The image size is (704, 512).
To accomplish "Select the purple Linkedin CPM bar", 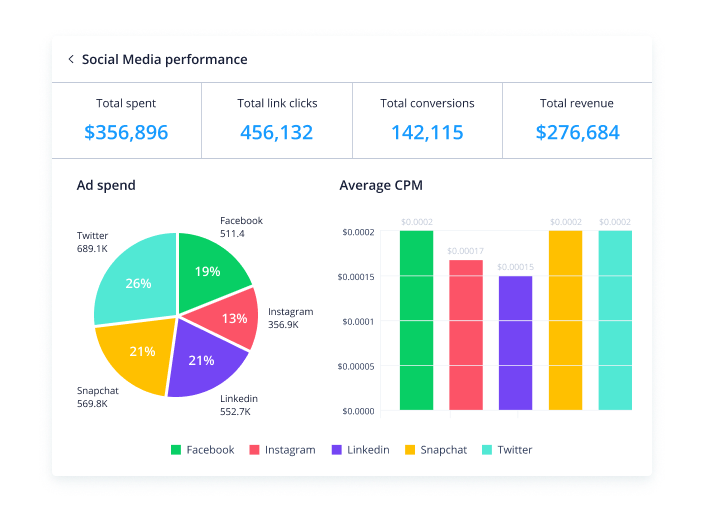I will click(515, 343).
